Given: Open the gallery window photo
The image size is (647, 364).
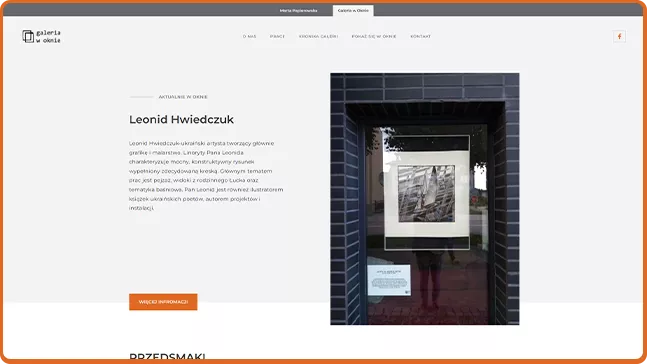Looking at the screenshot, I should point(425,199).
